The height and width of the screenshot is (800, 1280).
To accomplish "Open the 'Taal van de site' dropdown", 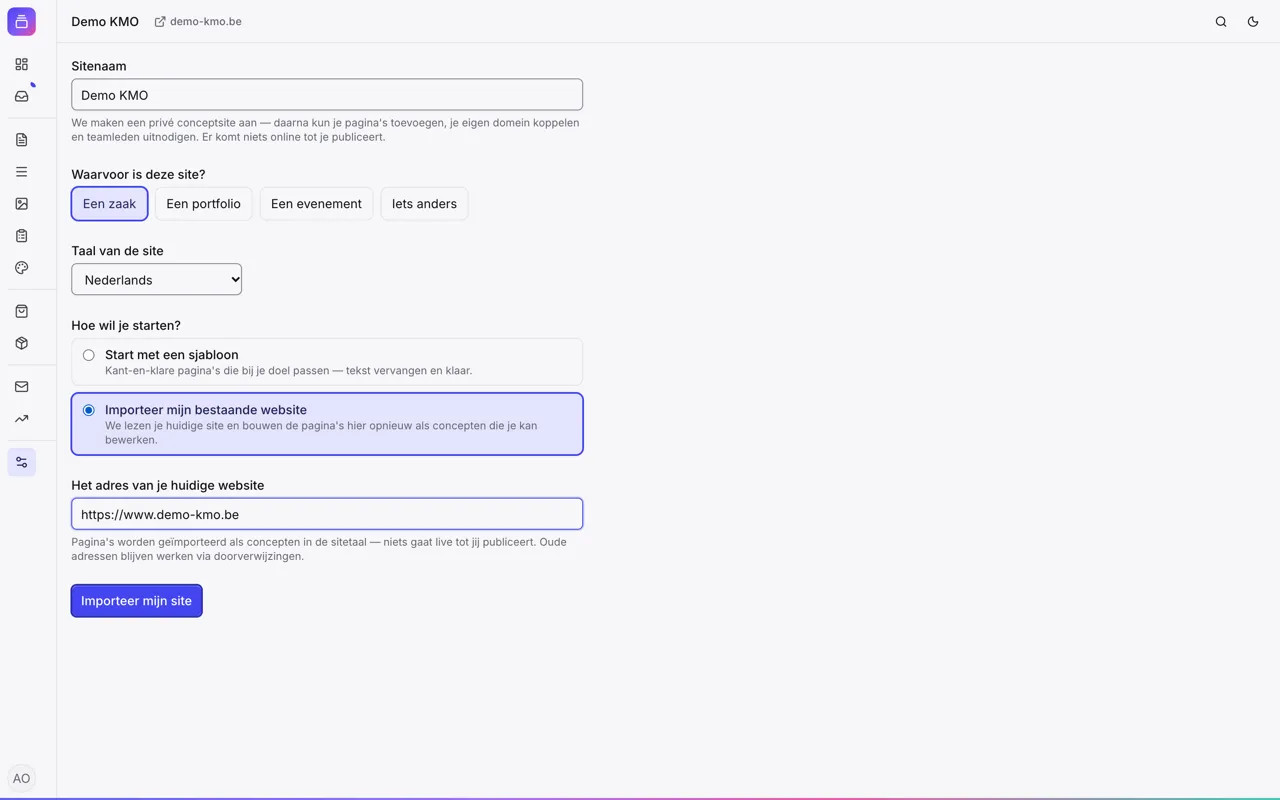I will click(157, 280).
